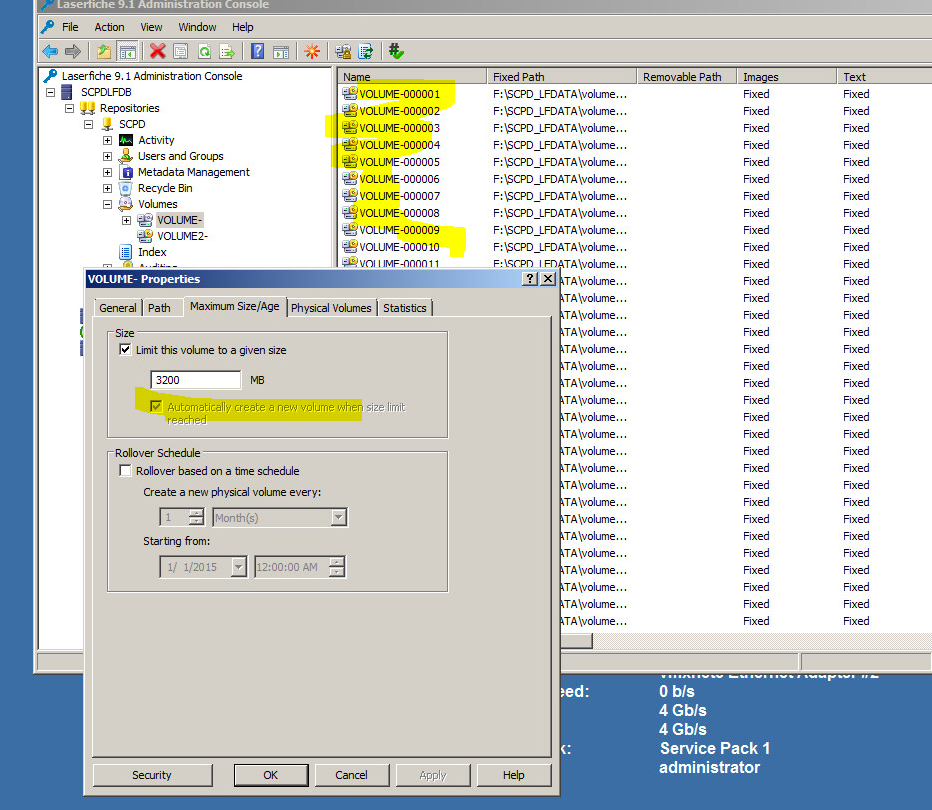Expand the Recycle Bin node
Image resolution: width=932 pixels, height=810 pixels.
(107, 188)
